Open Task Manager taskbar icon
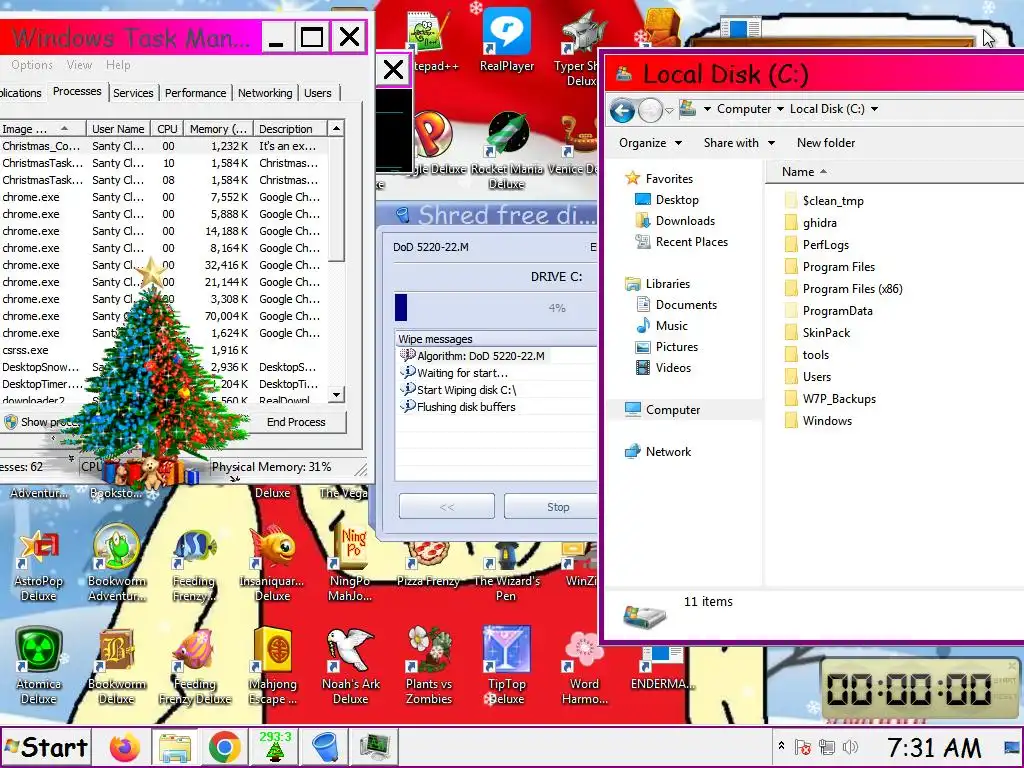1024x768 pixels. 375,747
